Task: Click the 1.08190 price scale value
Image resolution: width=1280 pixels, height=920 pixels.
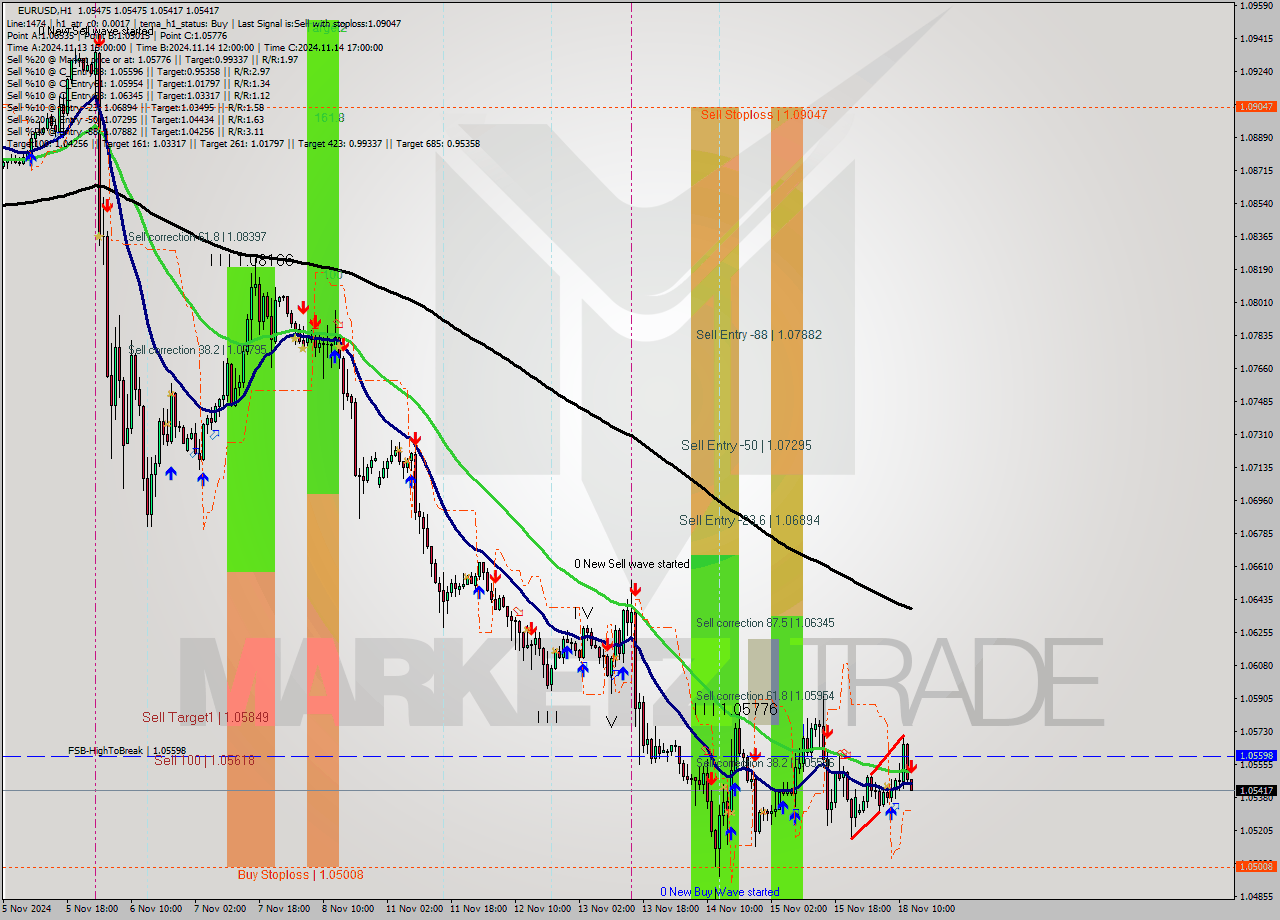Action: pyautogui.click(x=1256, y=270)
